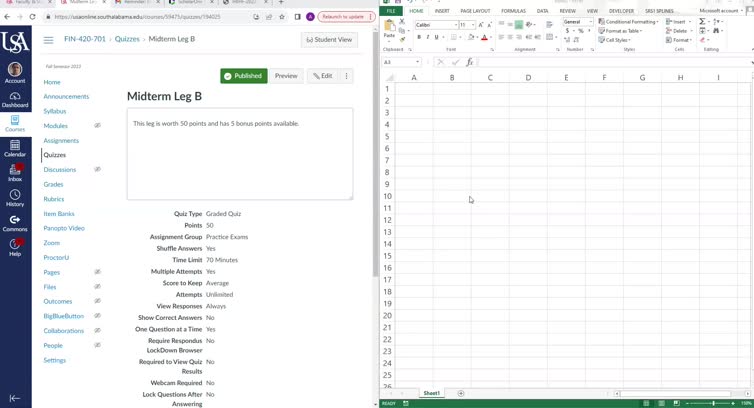Toggle Bold formatting in Excel ribbon
The image size is (754, 408).
(x=419, y=37)
